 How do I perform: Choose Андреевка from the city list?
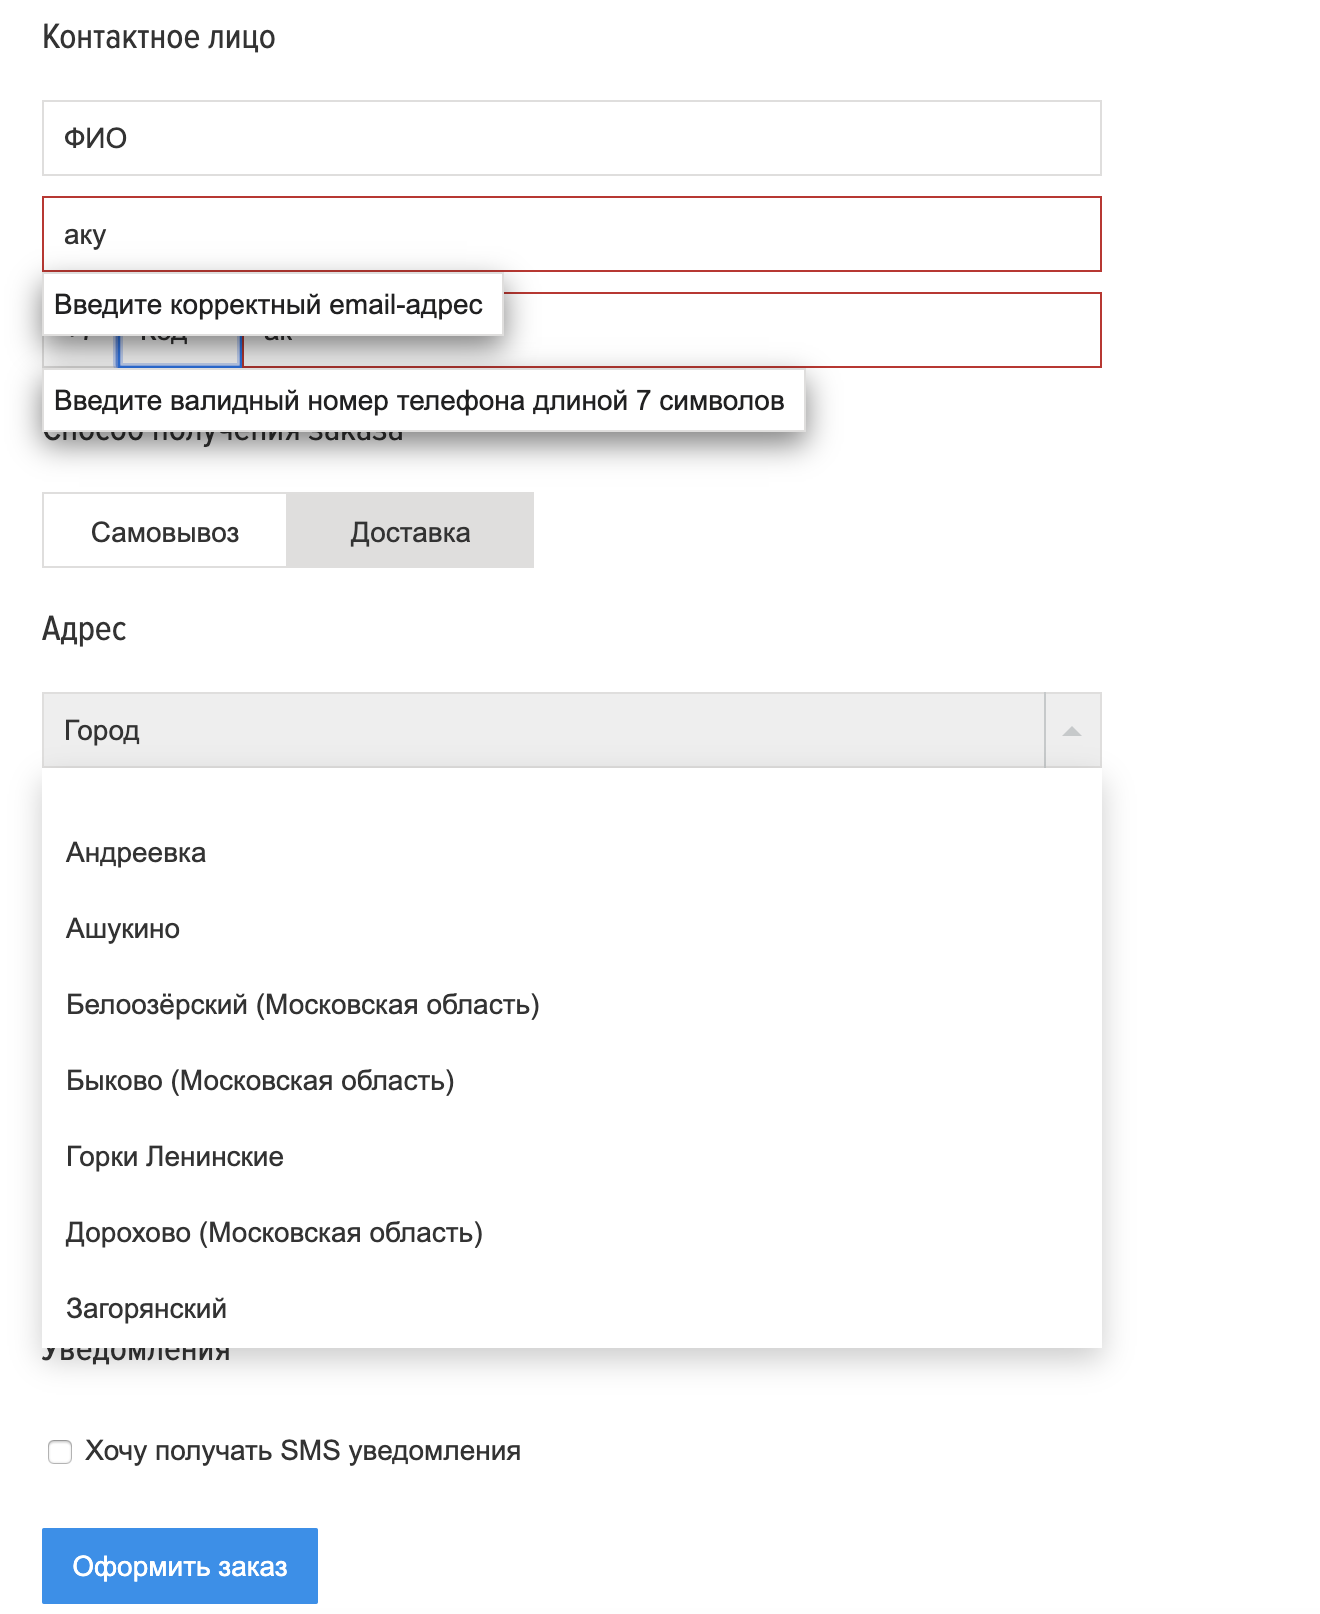(571, 853)
